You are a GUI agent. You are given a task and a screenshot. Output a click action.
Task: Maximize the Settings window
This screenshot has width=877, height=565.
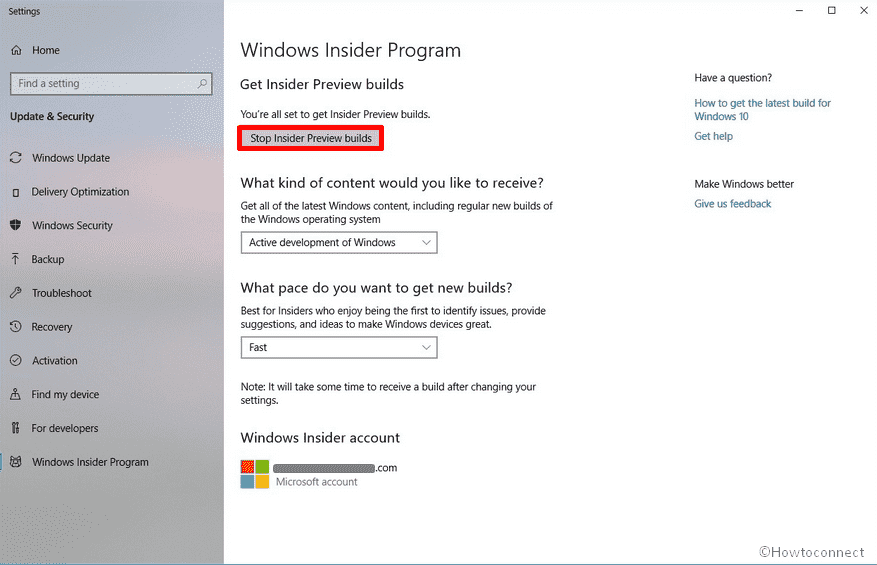tap(832, 11)
